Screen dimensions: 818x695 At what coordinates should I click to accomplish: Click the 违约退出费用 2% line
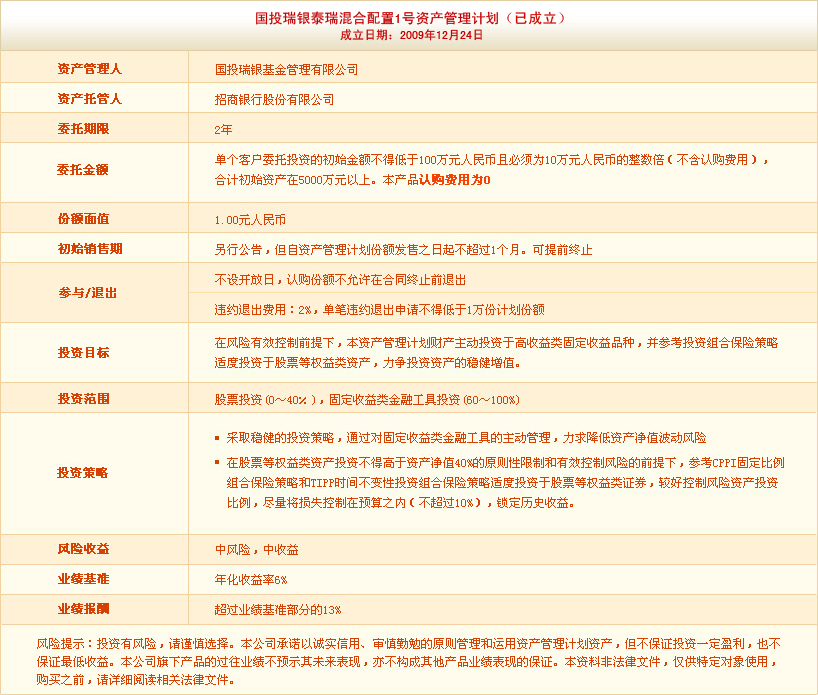point(379,310)
